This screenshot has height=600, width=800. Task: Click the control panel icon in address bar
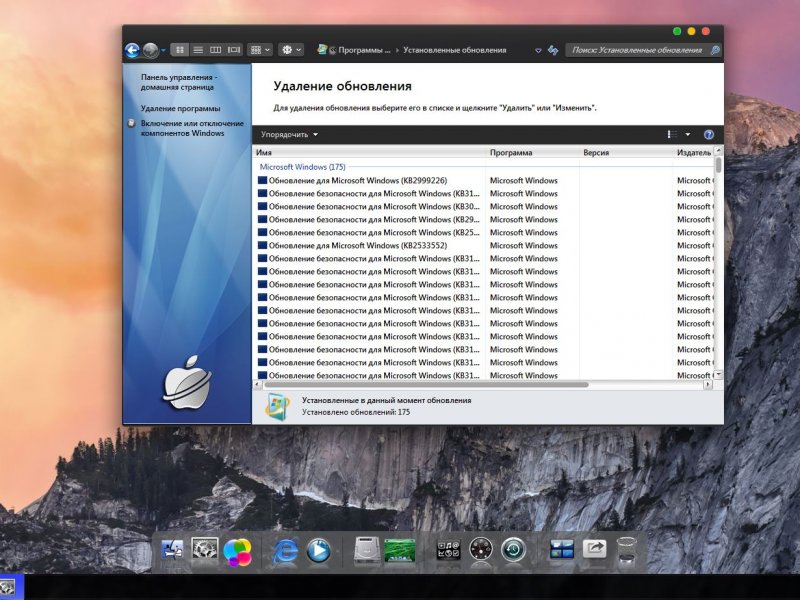tap(322, 49)
